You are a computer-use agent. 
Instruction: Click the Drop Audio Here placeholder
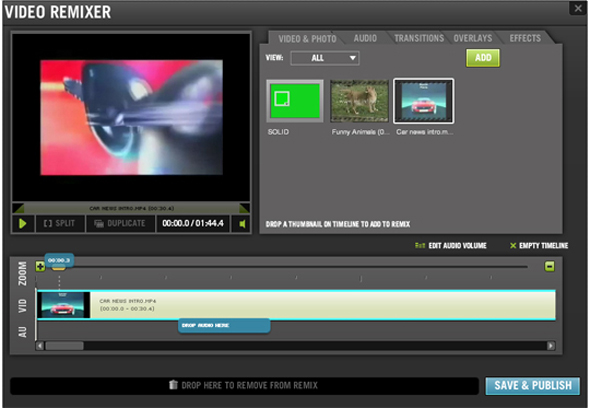(x=224, y=326)
